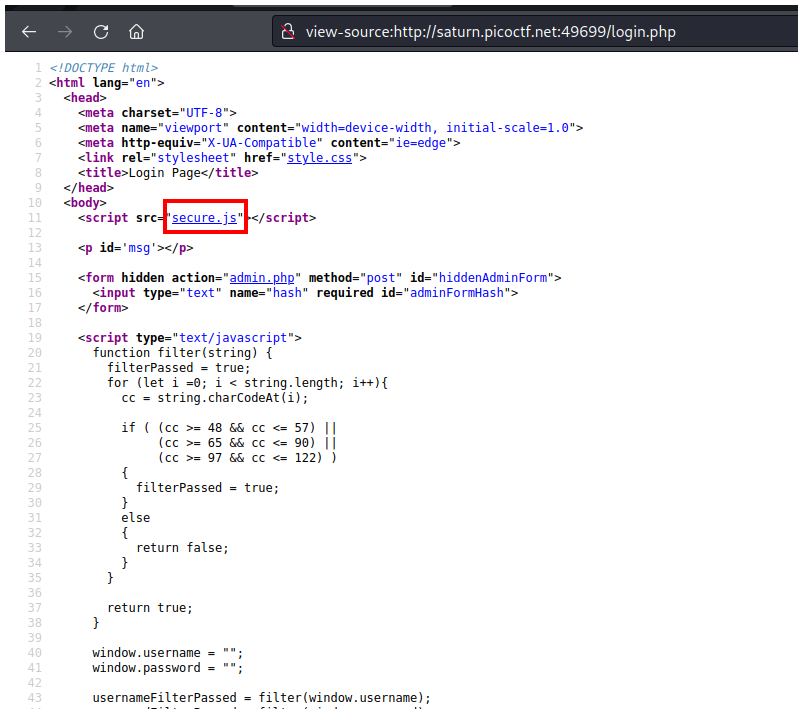
Task: Click the DOCTYPE html declaration
Action: [103, 67]
